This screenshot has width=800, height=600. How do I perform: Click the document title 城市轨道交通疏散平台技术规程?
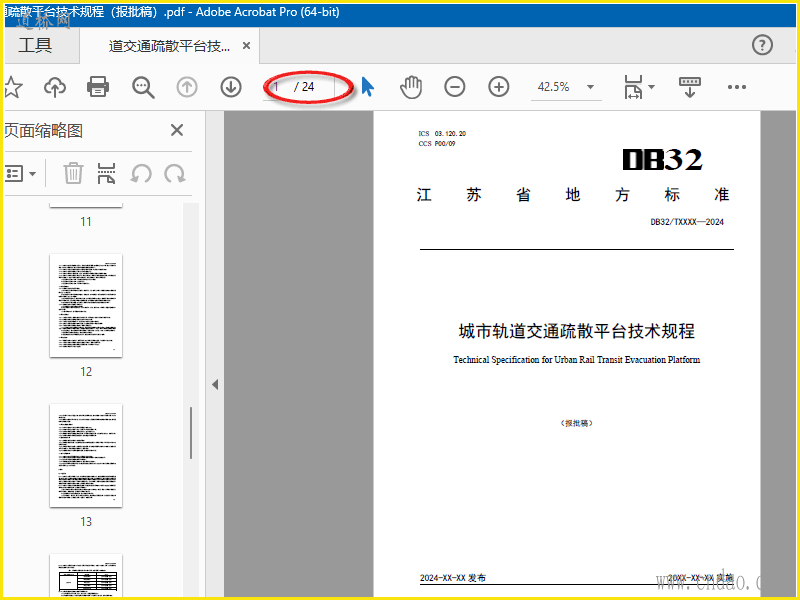(x=577, y=331)
